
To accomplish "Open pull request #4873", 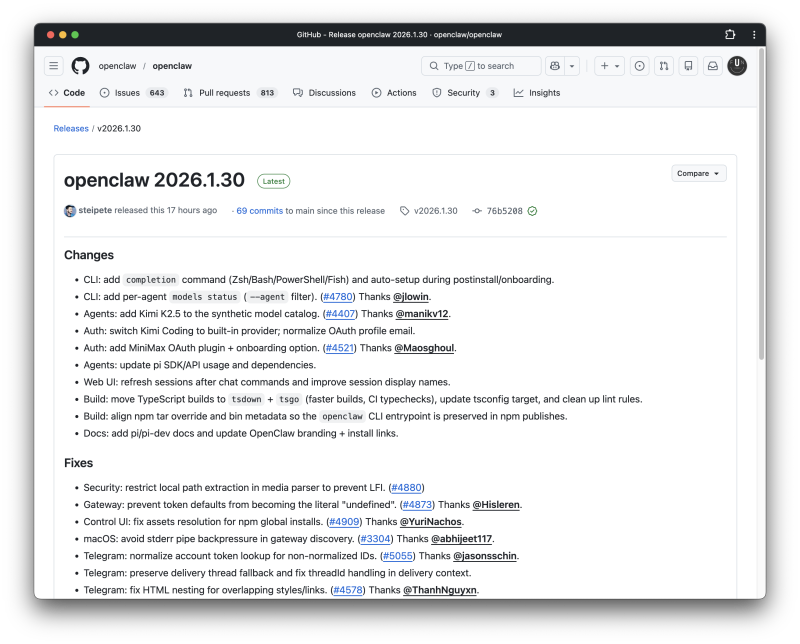I will pos(417,505).
